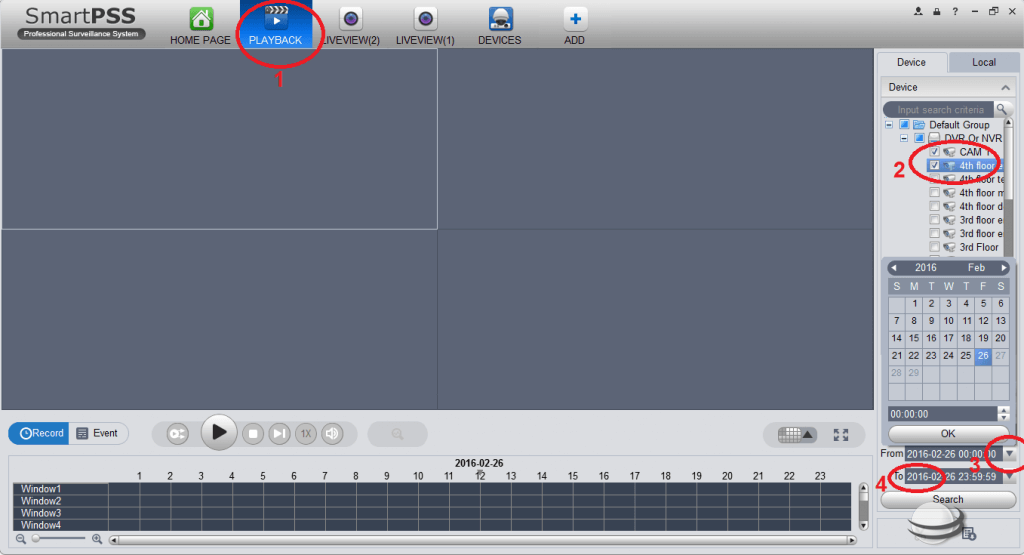1024x555 pixels.
Task: Go to the DEVICES tab
Action: pos(500,27)
